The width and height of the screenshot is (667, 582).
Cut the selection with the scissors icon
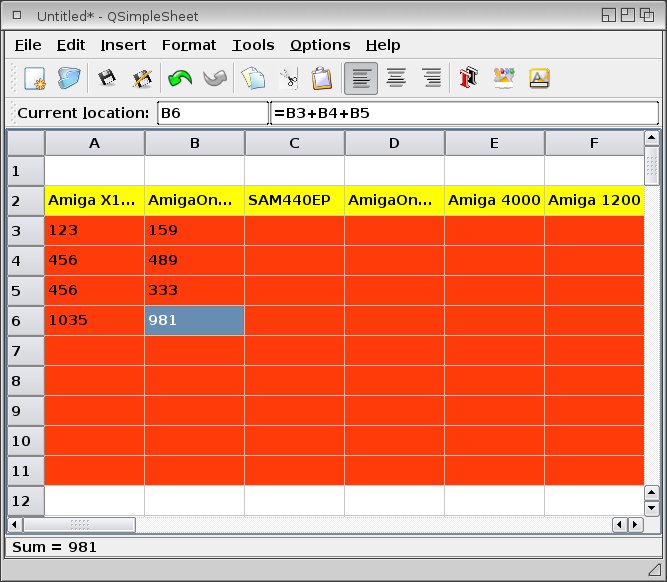click(x=289, y=78)
